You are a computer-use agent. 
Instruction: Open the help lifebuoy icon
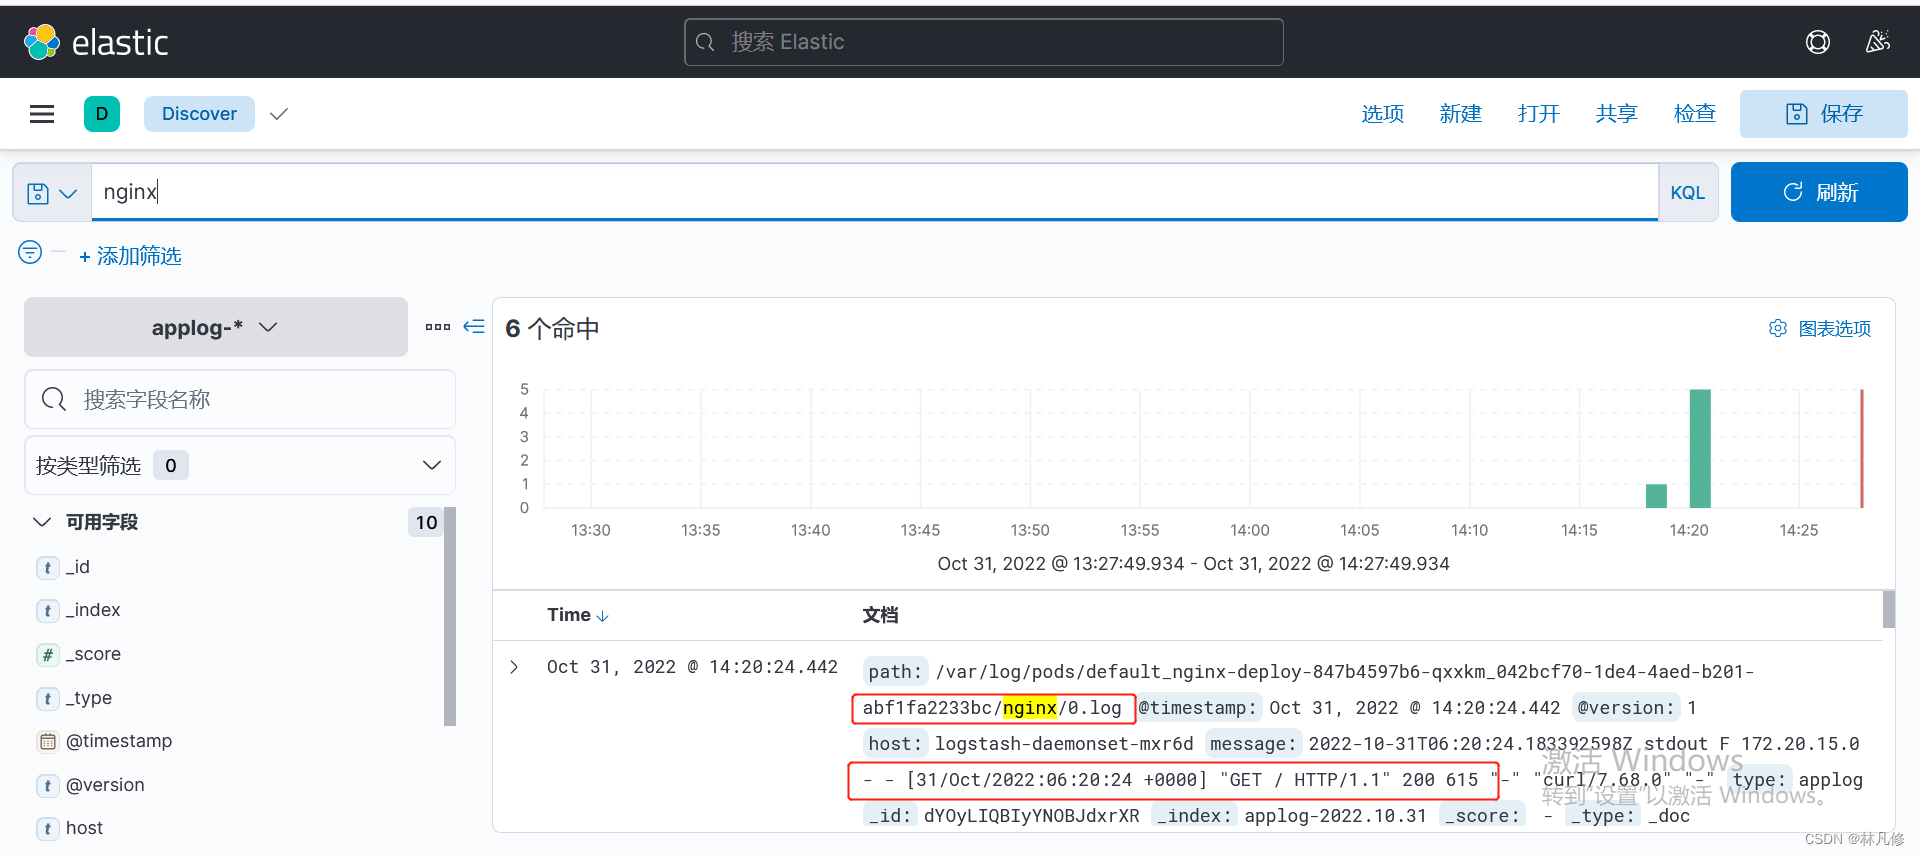click(x=1818, y=42)
